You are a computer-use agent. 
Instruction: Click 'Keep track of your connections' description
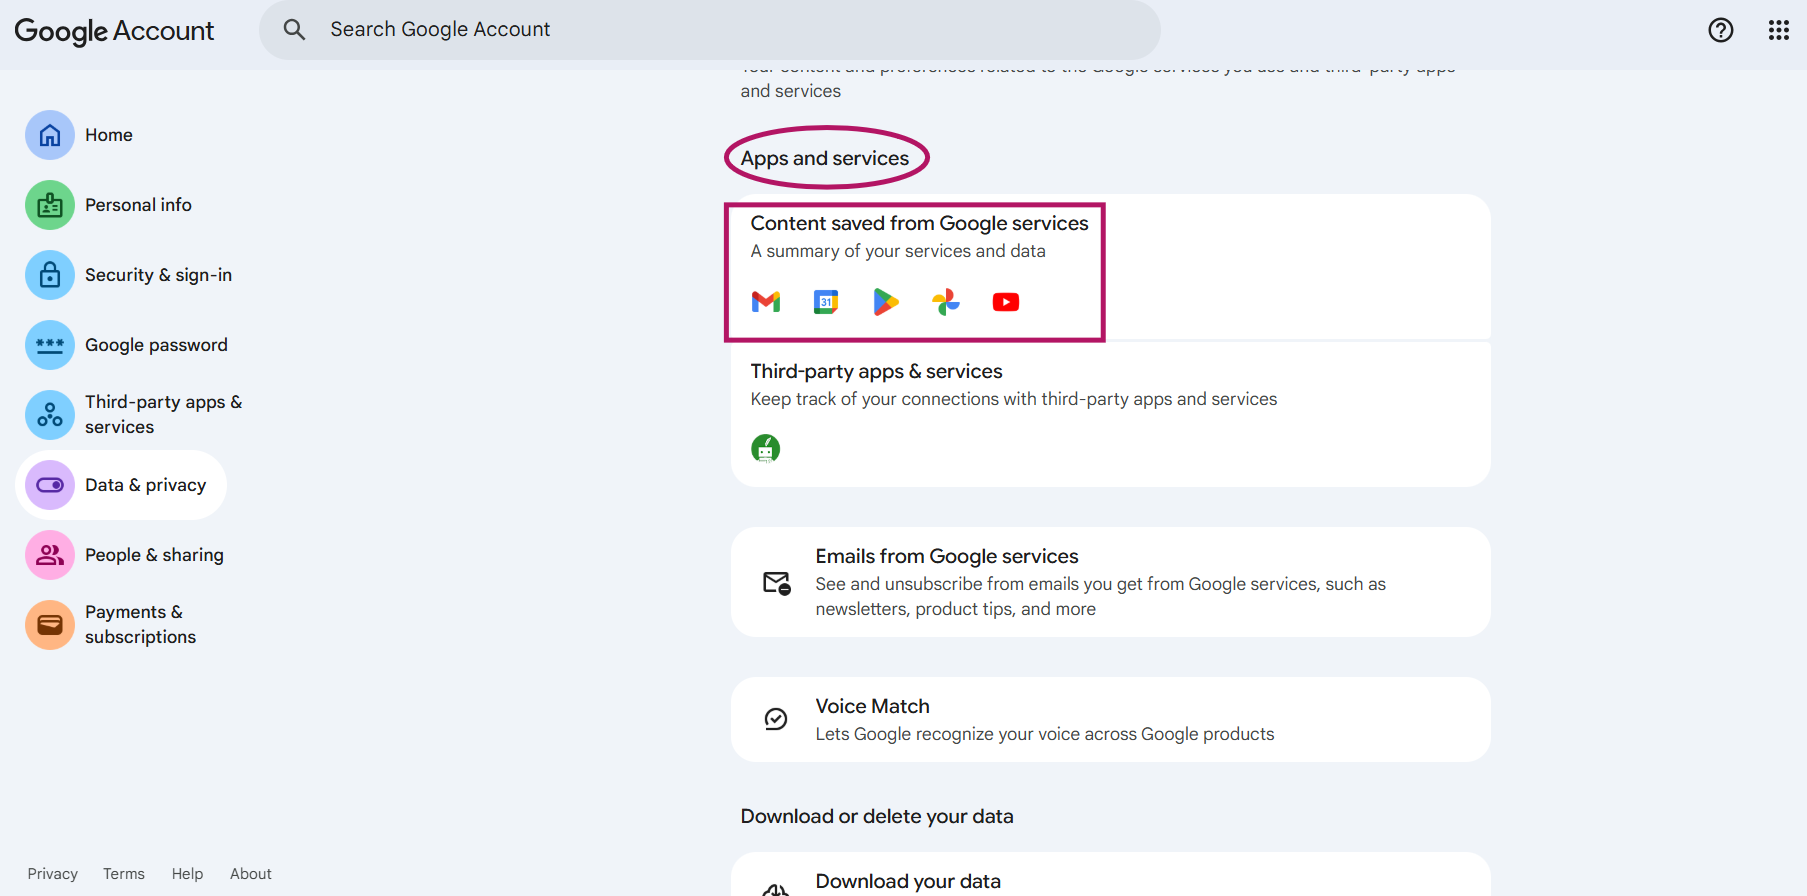[x=1014, y=400]
